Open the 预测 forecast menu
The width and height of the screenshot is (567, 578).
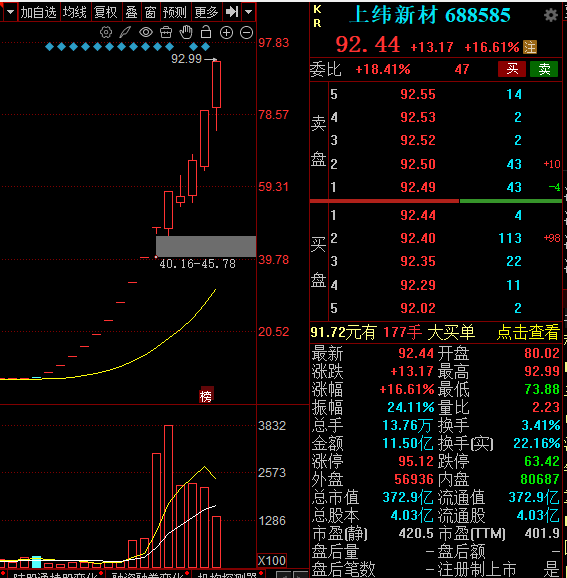pos(175,12)
